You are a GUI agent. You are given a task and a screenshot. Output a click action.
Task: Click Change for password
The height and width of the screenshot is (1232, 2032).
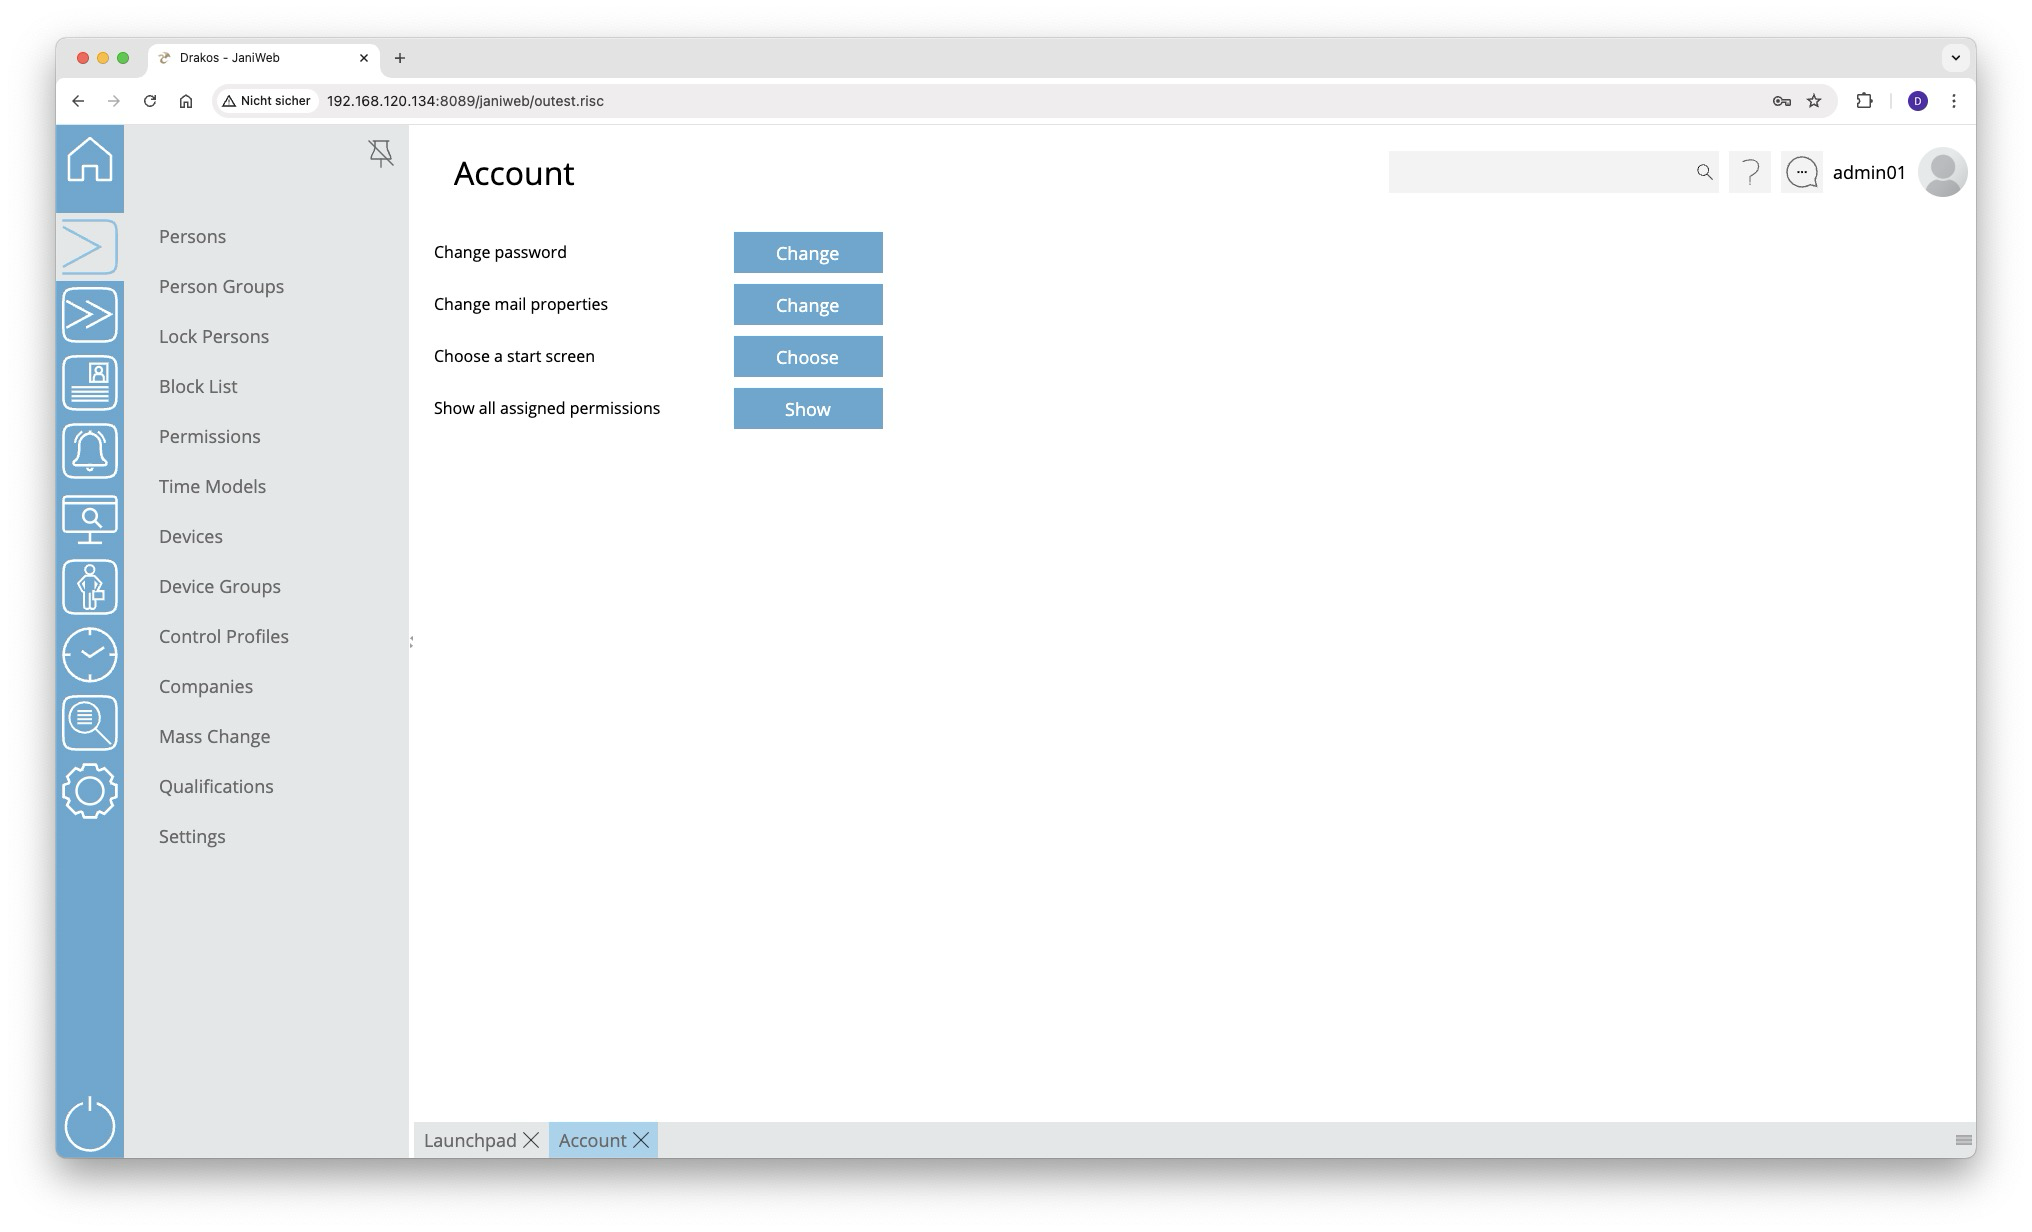pyautogui.click(x=807, y=253)
